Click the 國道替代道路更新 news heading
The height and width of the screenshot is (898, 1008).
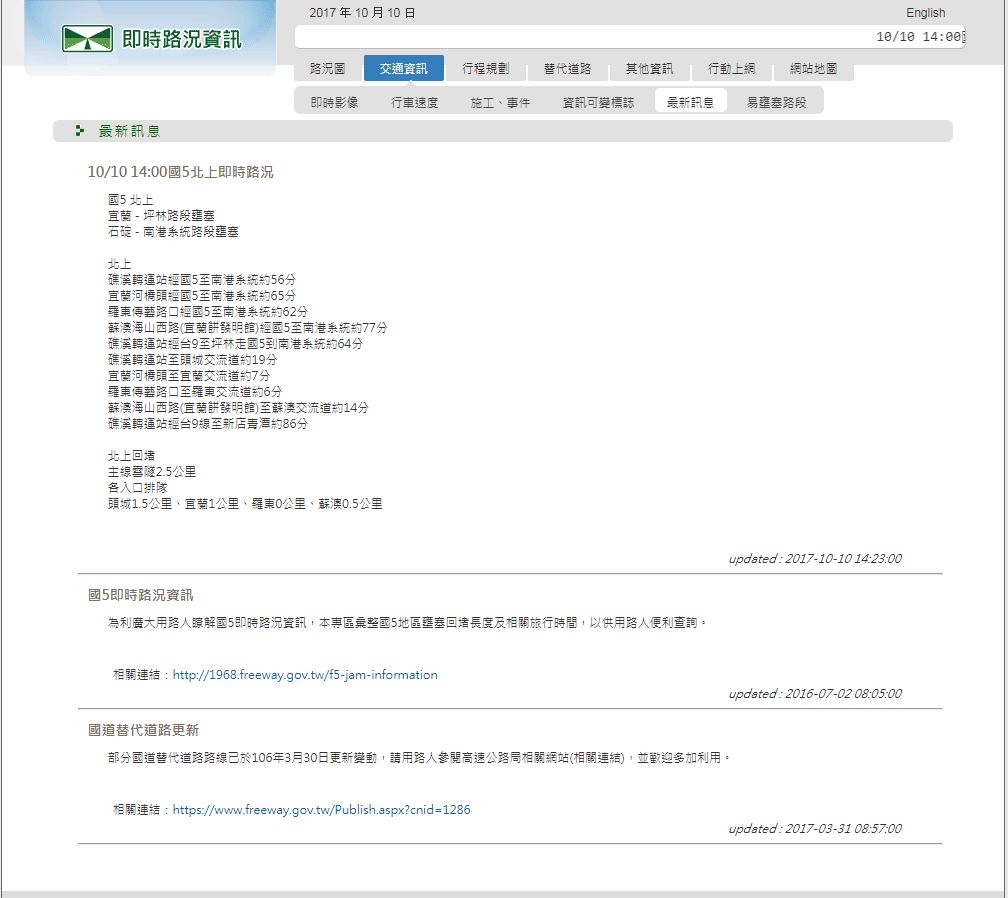[143, 730]
